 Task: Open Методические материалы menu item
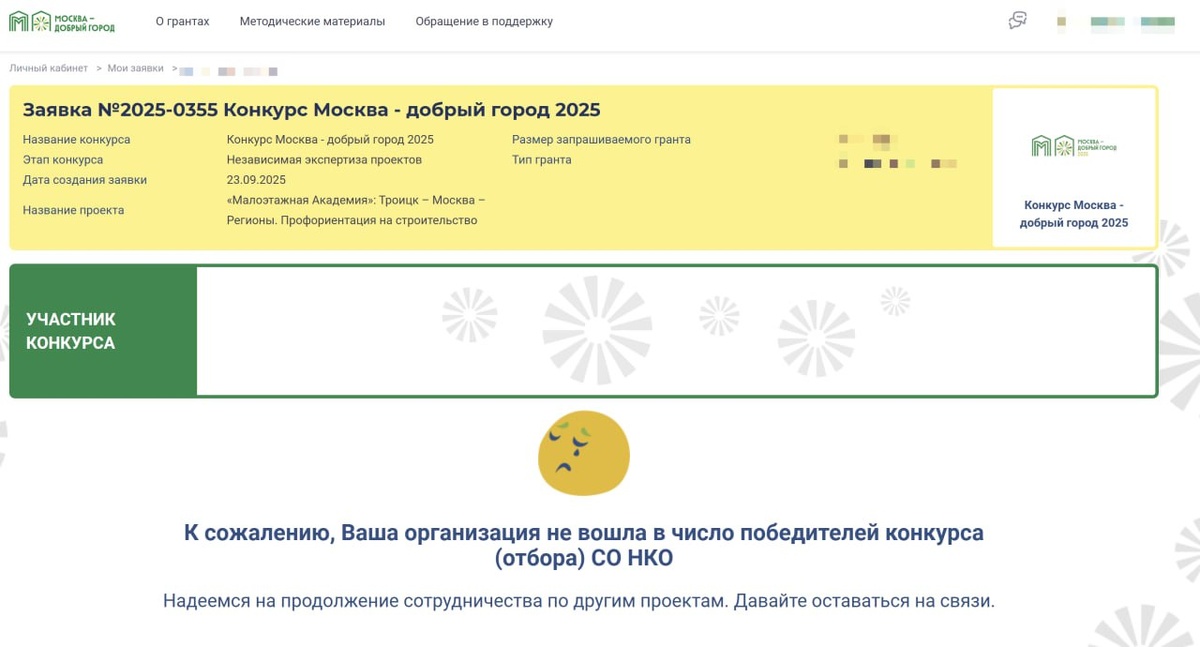(312, 21)
